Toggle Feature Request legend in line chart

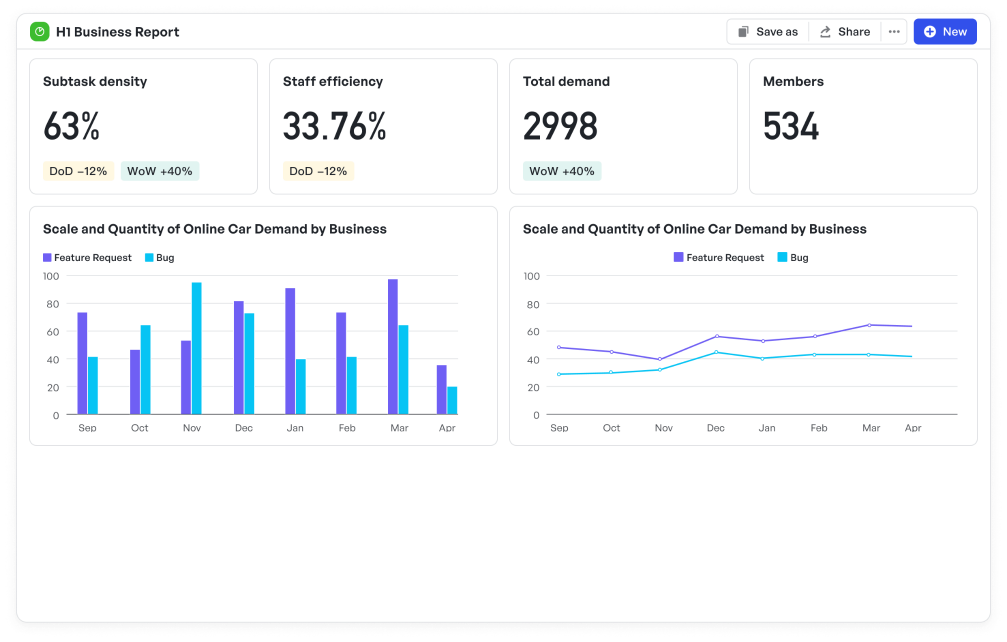[x=719, y=258]
